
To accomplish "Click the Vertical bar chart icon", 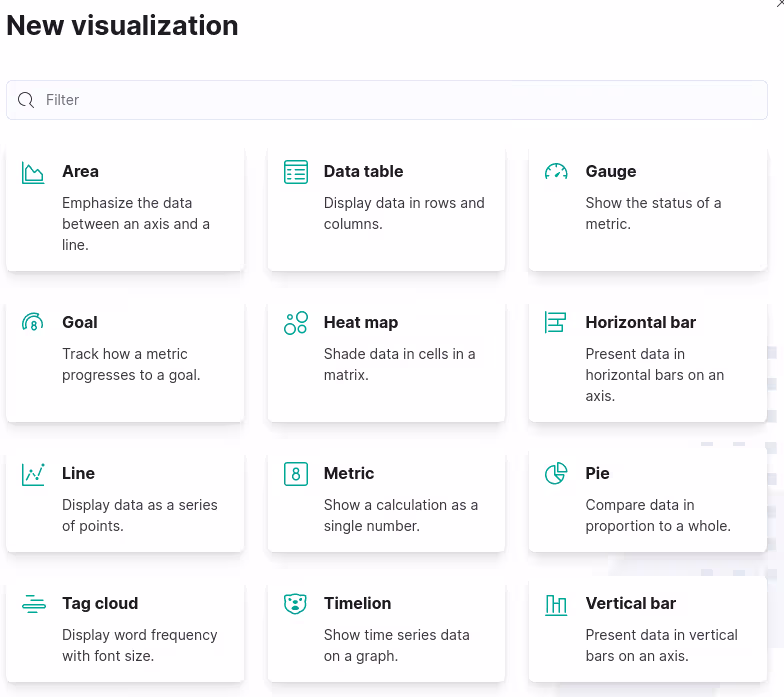I will pos(556,604).
